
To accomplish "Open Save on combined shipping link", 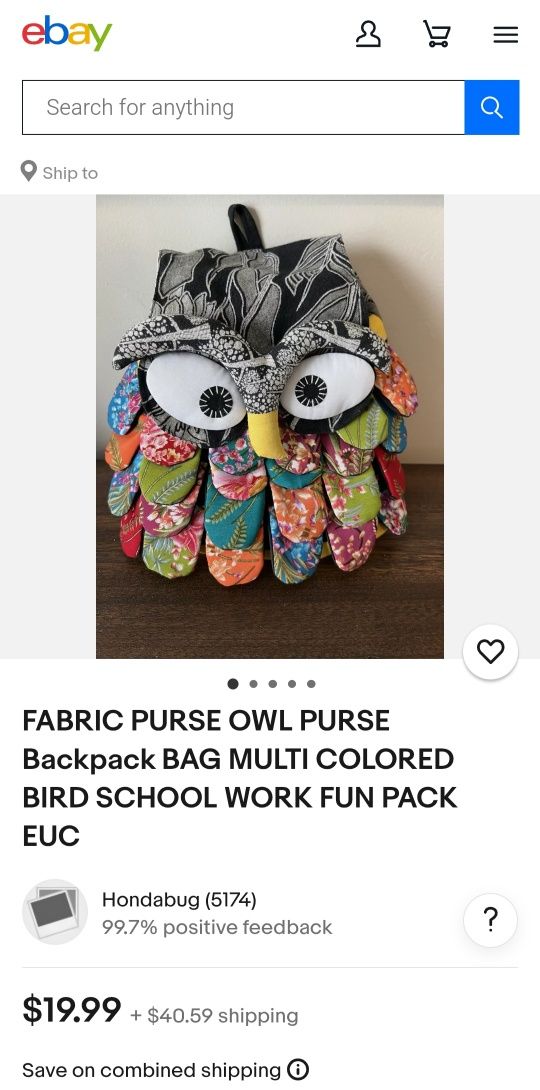I will coord(152,1070).
